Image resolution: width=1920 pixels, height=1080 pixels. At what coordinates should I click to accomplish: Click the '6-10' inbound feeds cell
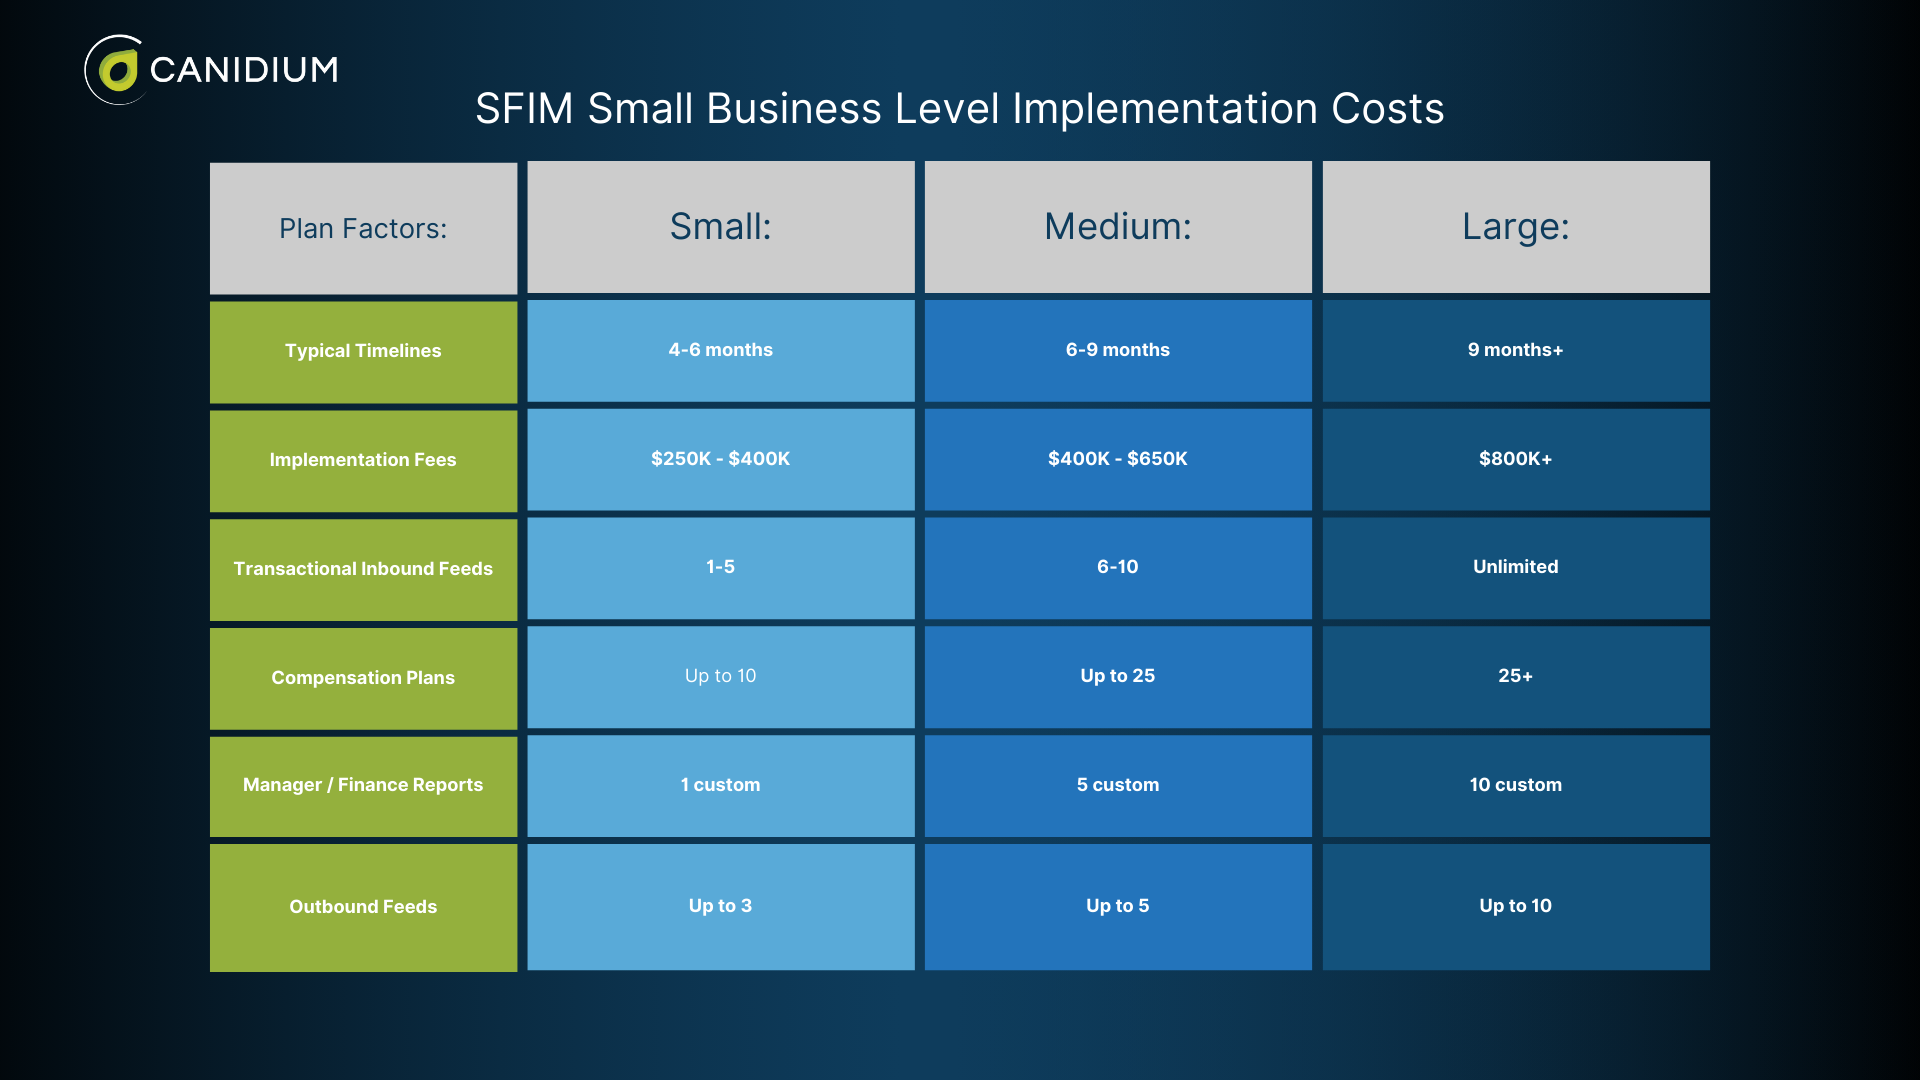click(x=1118, y=568)
